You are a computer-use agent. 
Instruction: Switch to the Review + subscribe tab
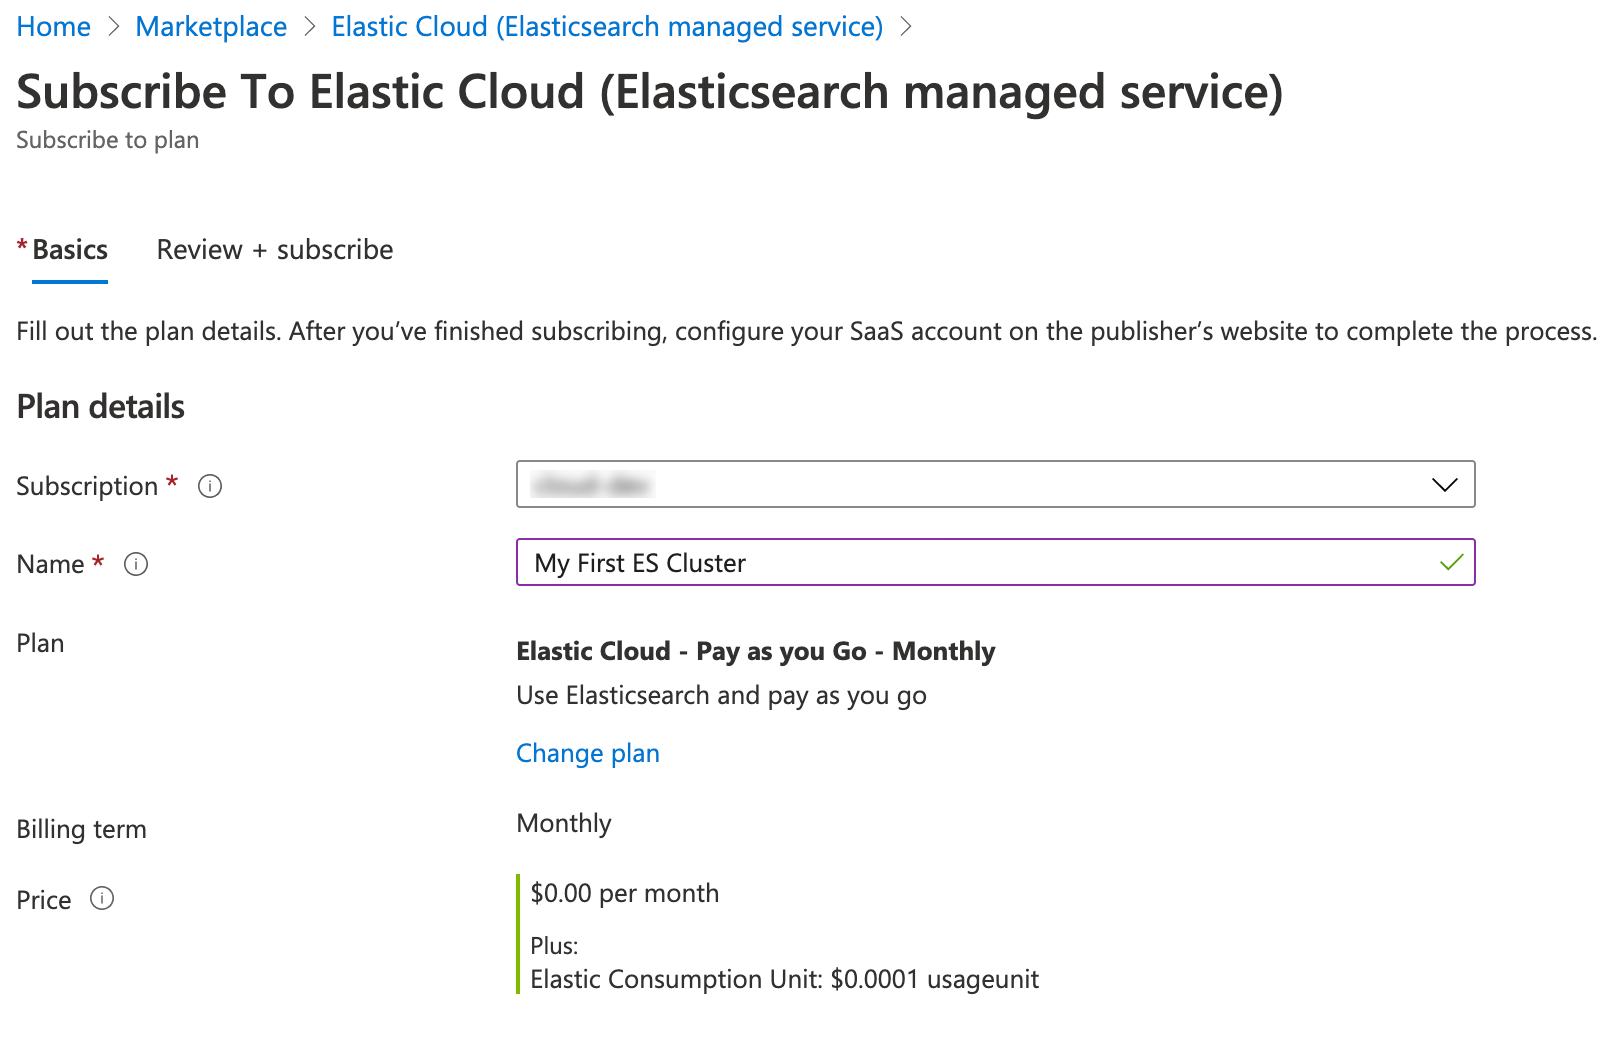coord(273,249)
